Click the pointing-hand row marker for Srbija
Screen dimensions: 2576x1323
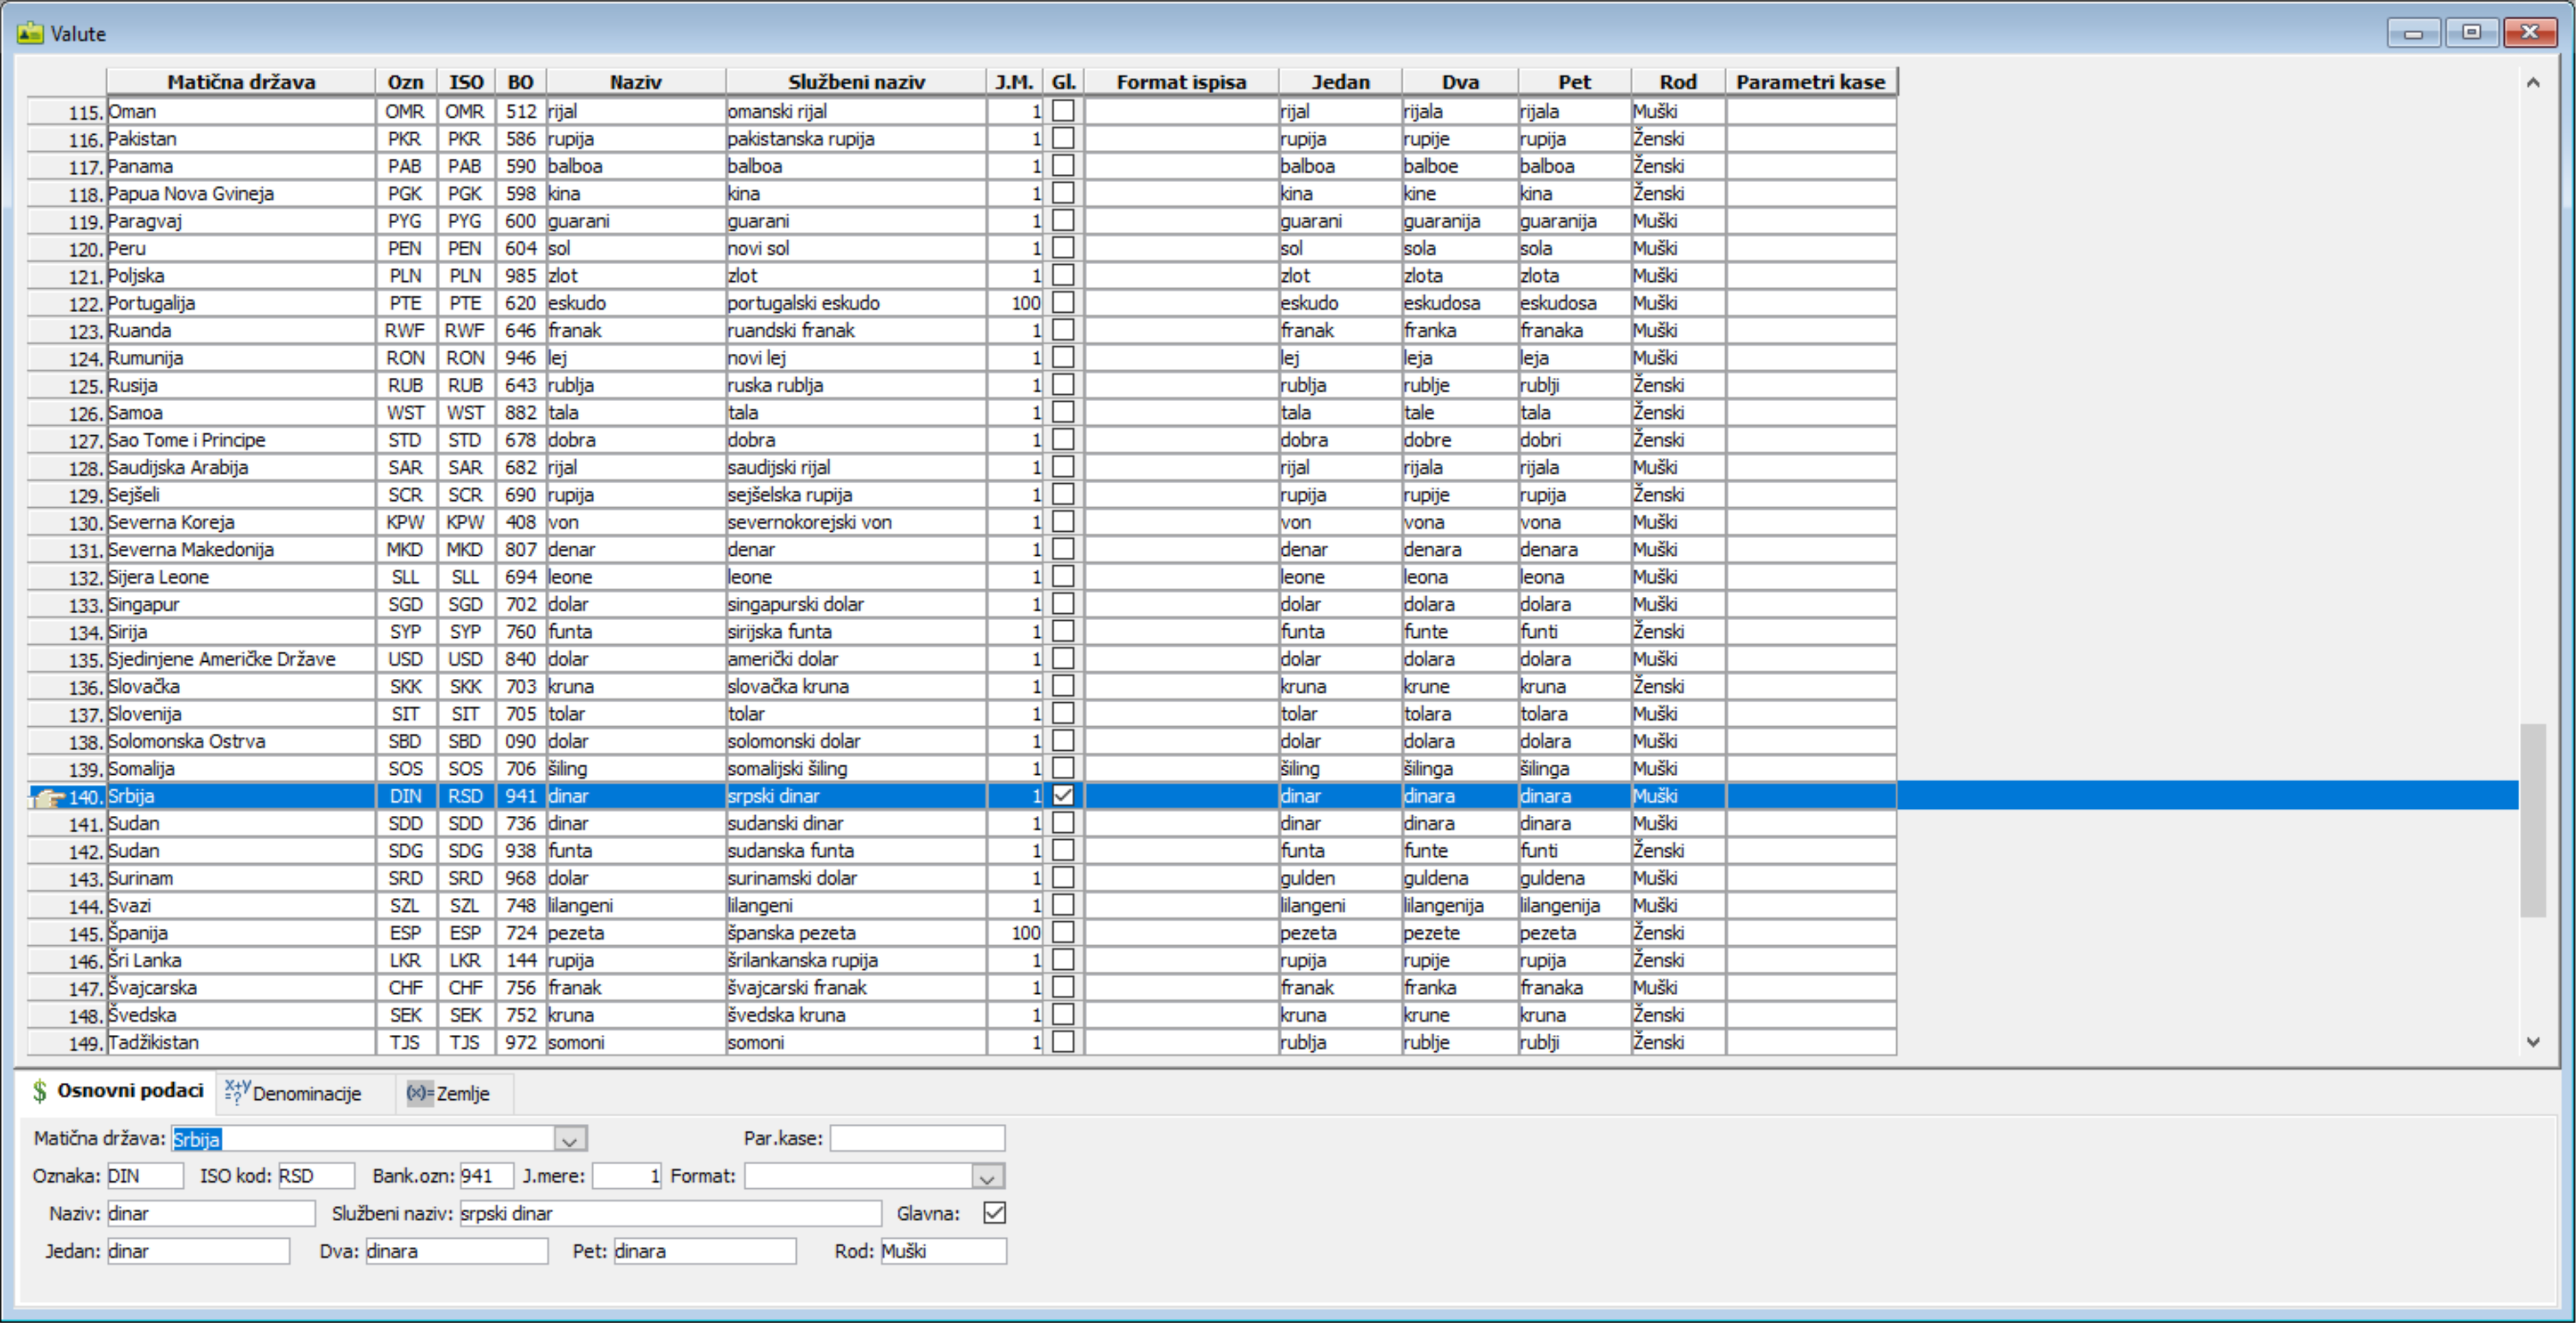pyautogui.click(x=47, y=797)
